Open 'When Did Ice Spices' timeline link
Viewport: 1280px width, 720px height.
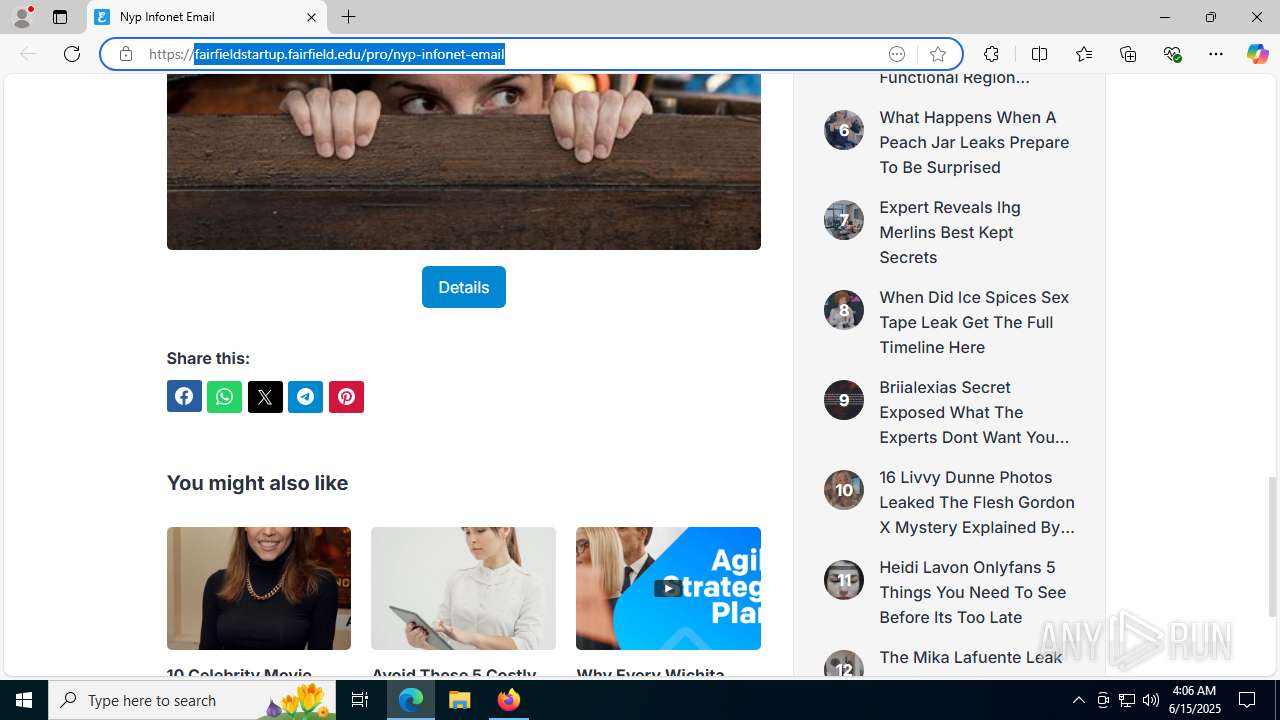click(975, 322)
